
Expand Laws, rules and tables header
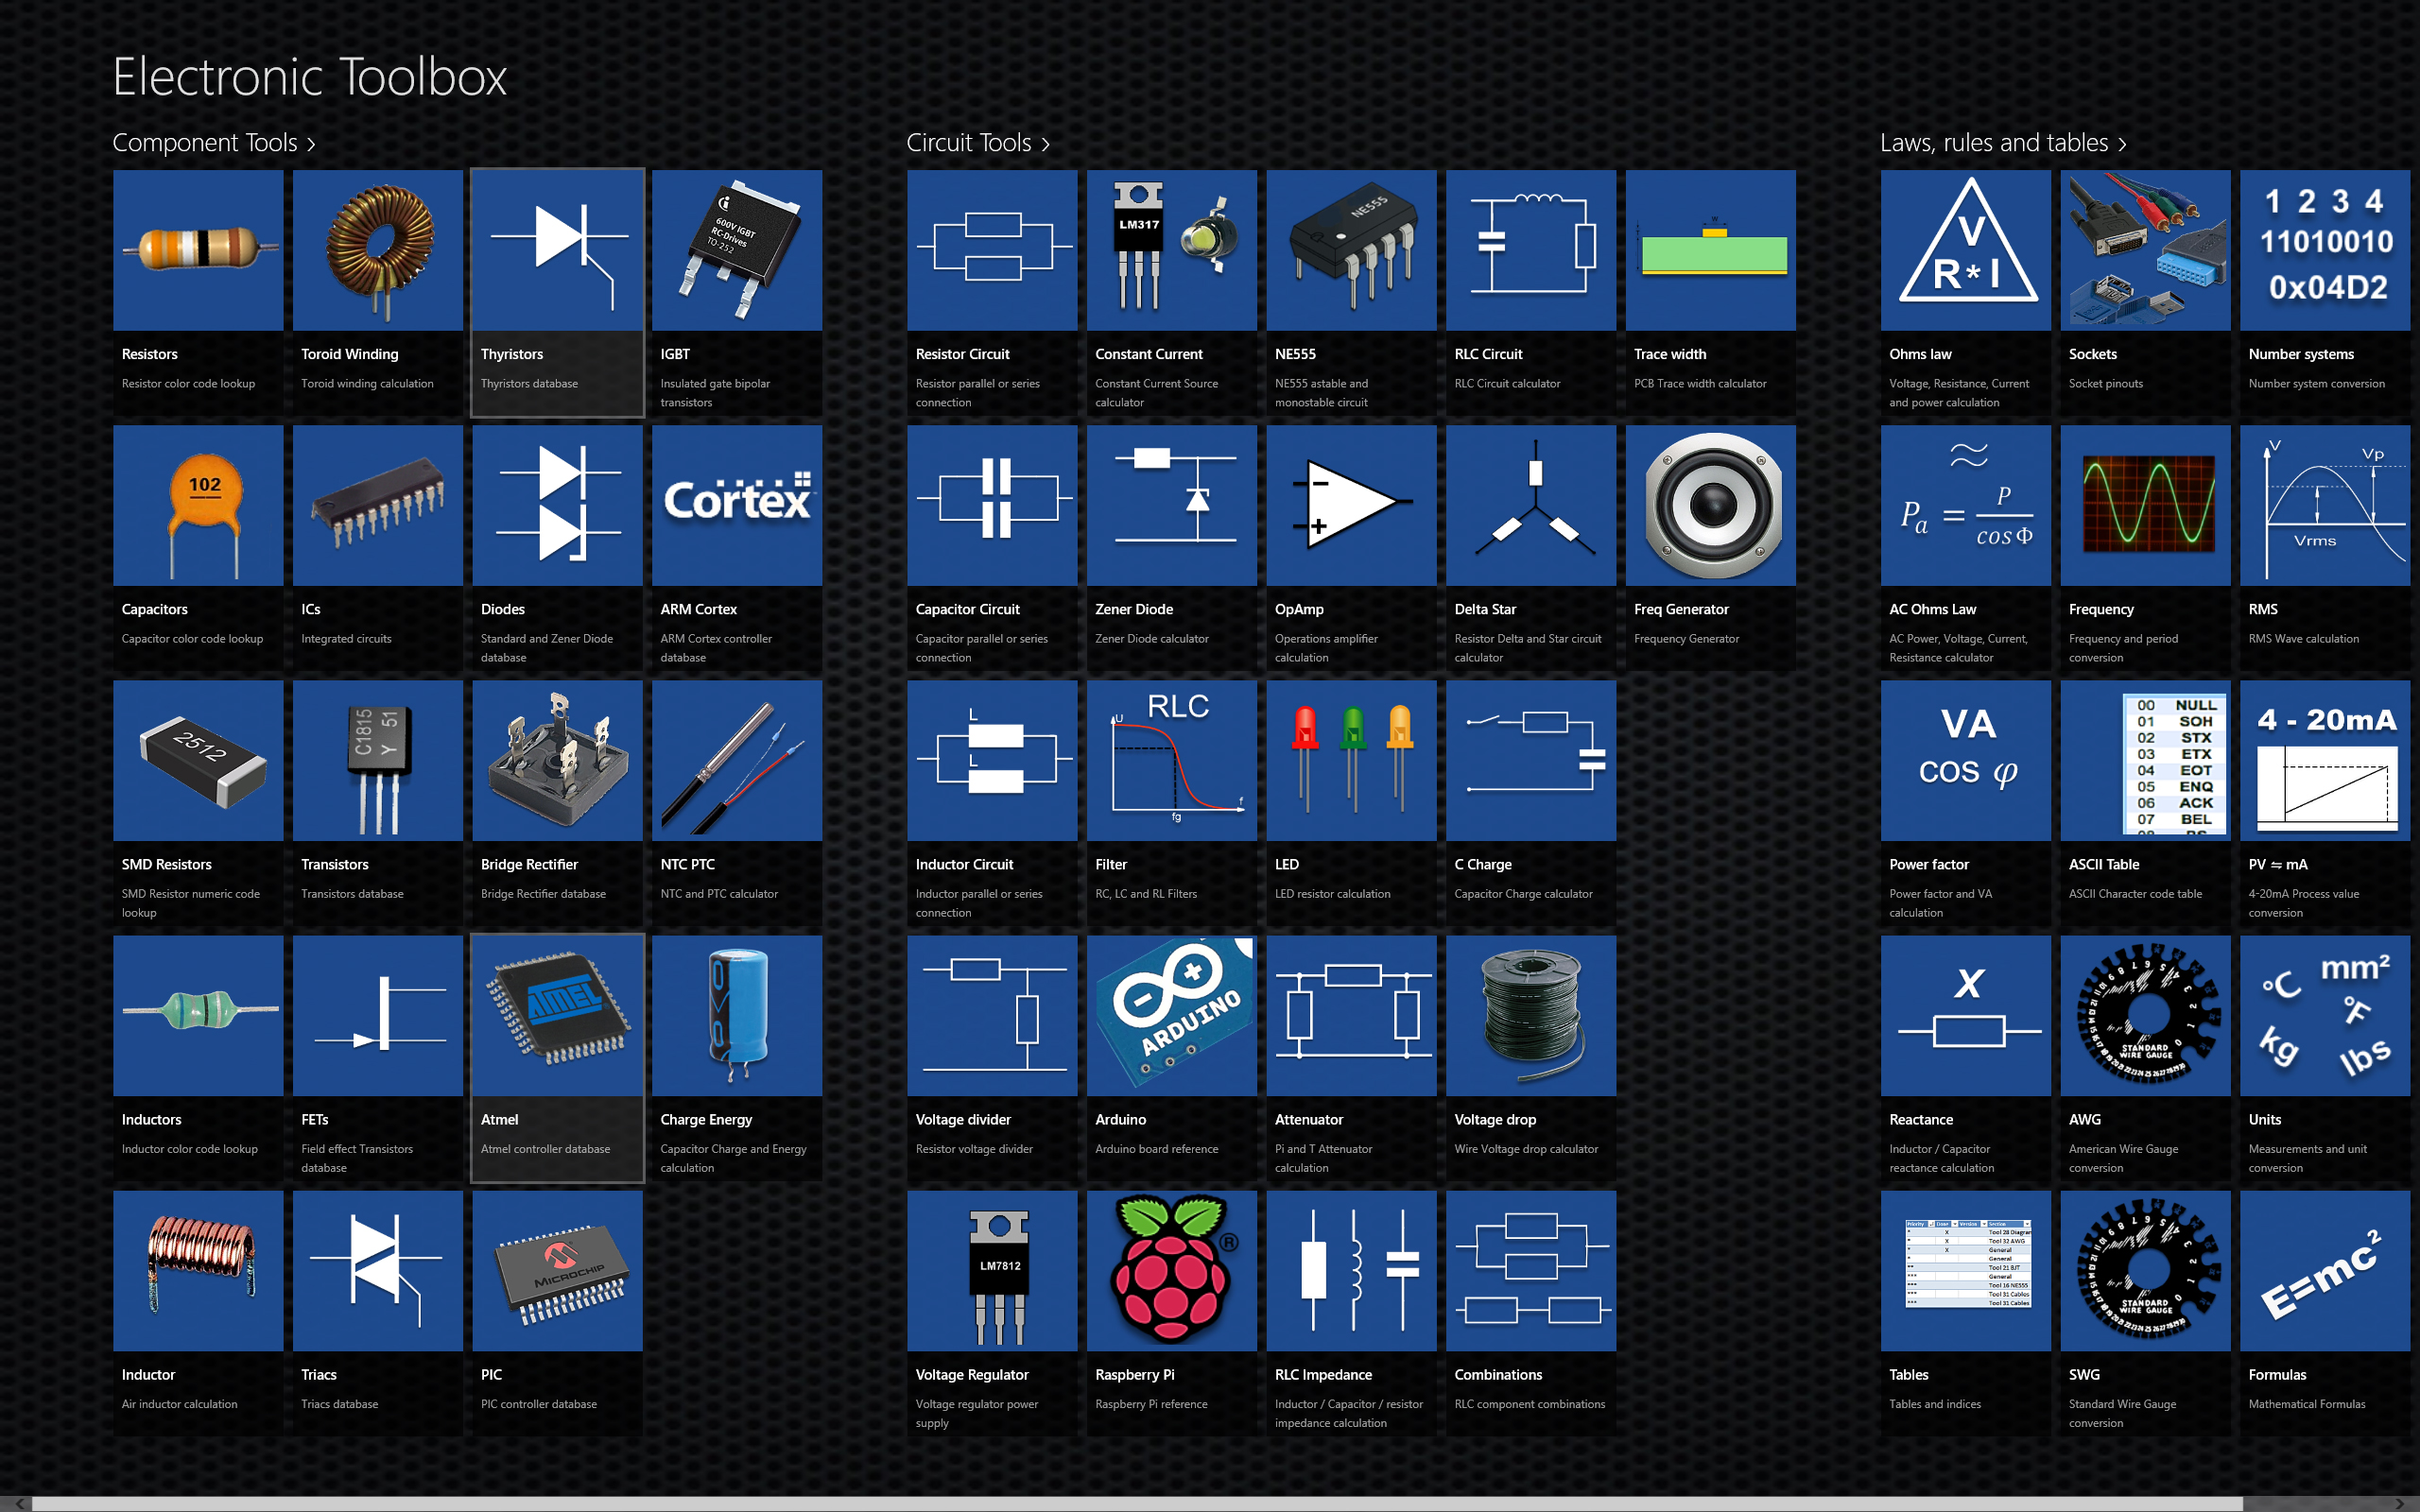2002,143
